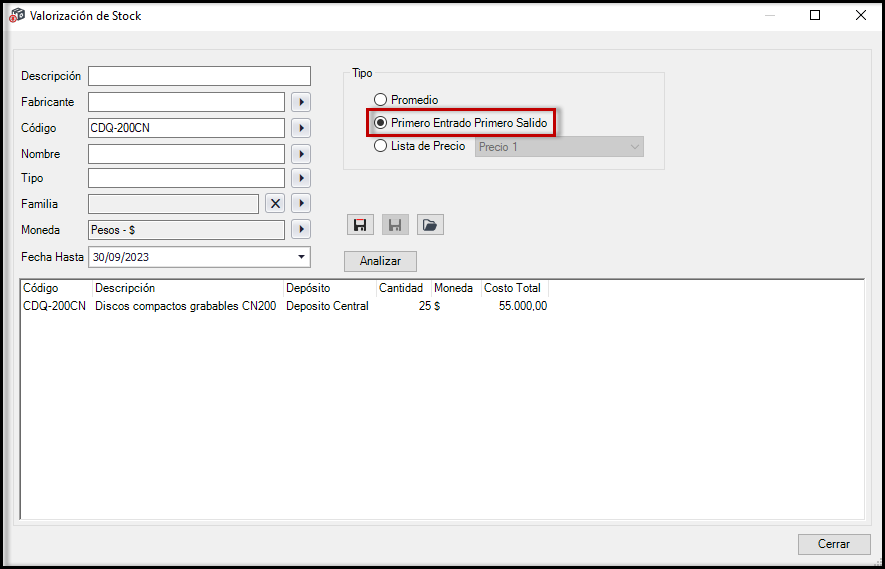Screen dimensions: 885x569
Task: Click the Cerrar button
Action: [834, 544]
